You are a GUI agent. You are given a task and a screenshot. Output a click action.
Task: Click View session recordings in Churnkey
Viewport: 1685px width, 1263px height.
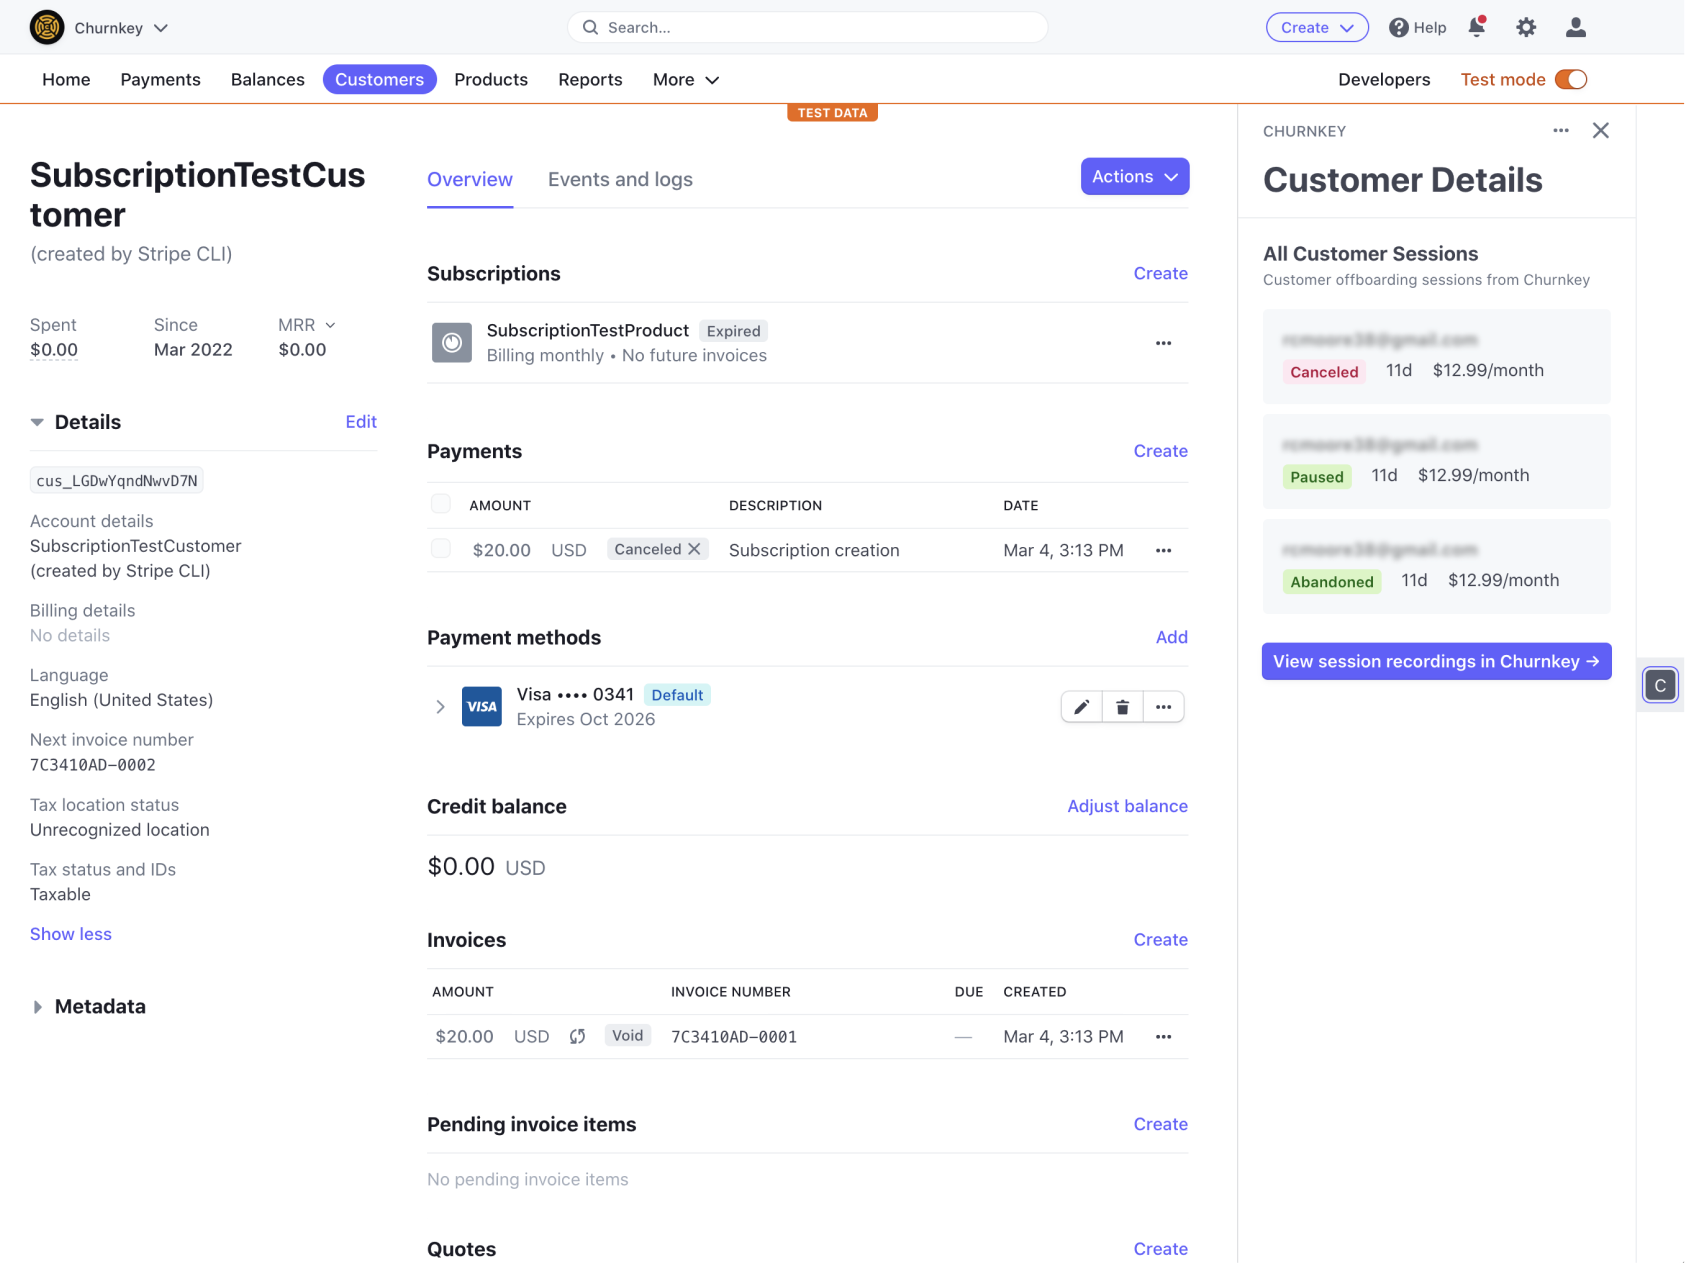click(1436, 661)
